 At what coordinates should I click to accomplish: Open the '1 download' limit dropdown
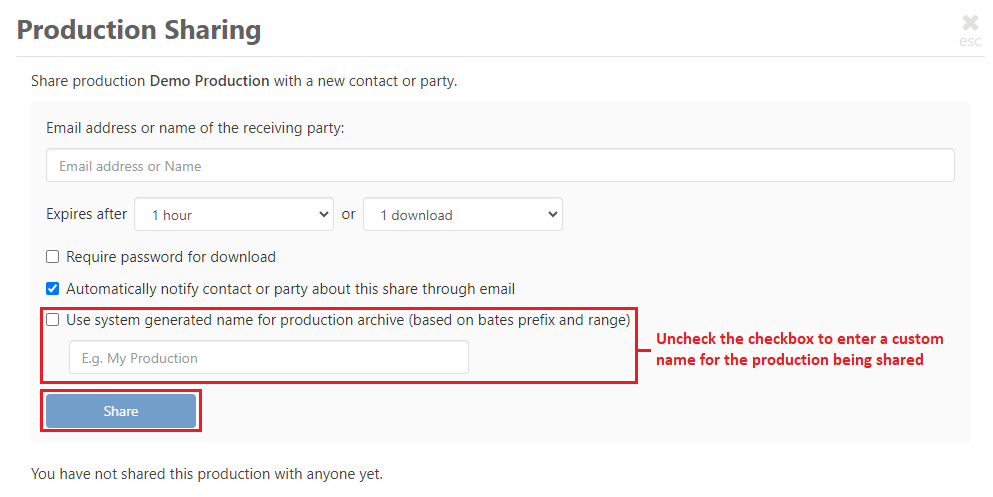[463, 215]
